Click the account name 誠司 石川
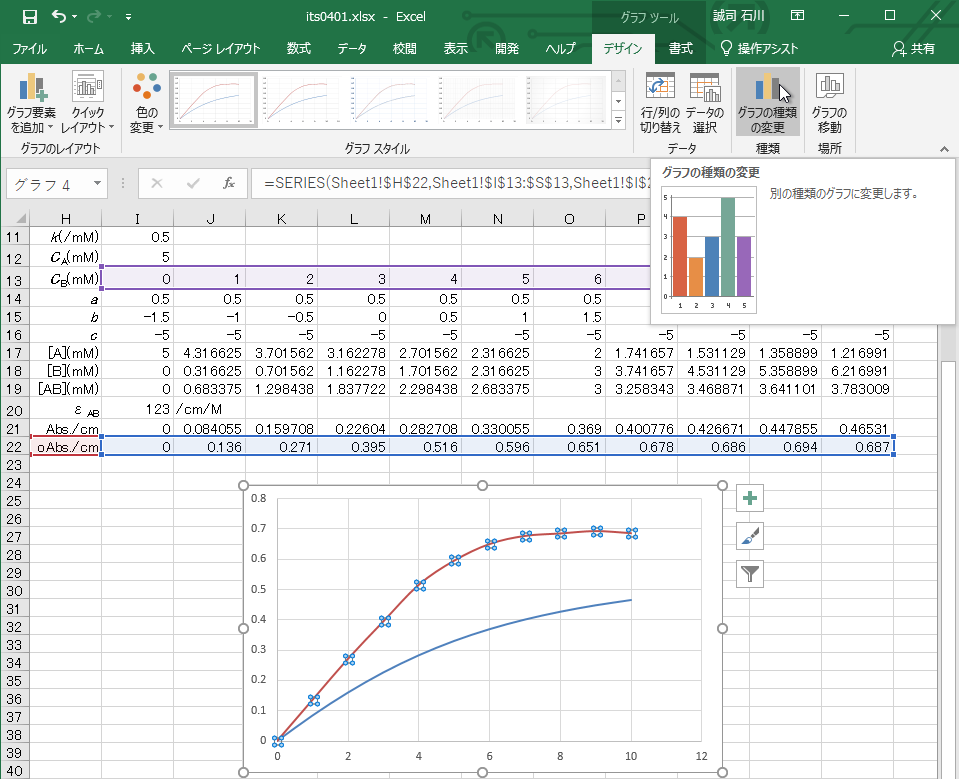This screenshot has width=959, height=779. (x=738, y=16)
